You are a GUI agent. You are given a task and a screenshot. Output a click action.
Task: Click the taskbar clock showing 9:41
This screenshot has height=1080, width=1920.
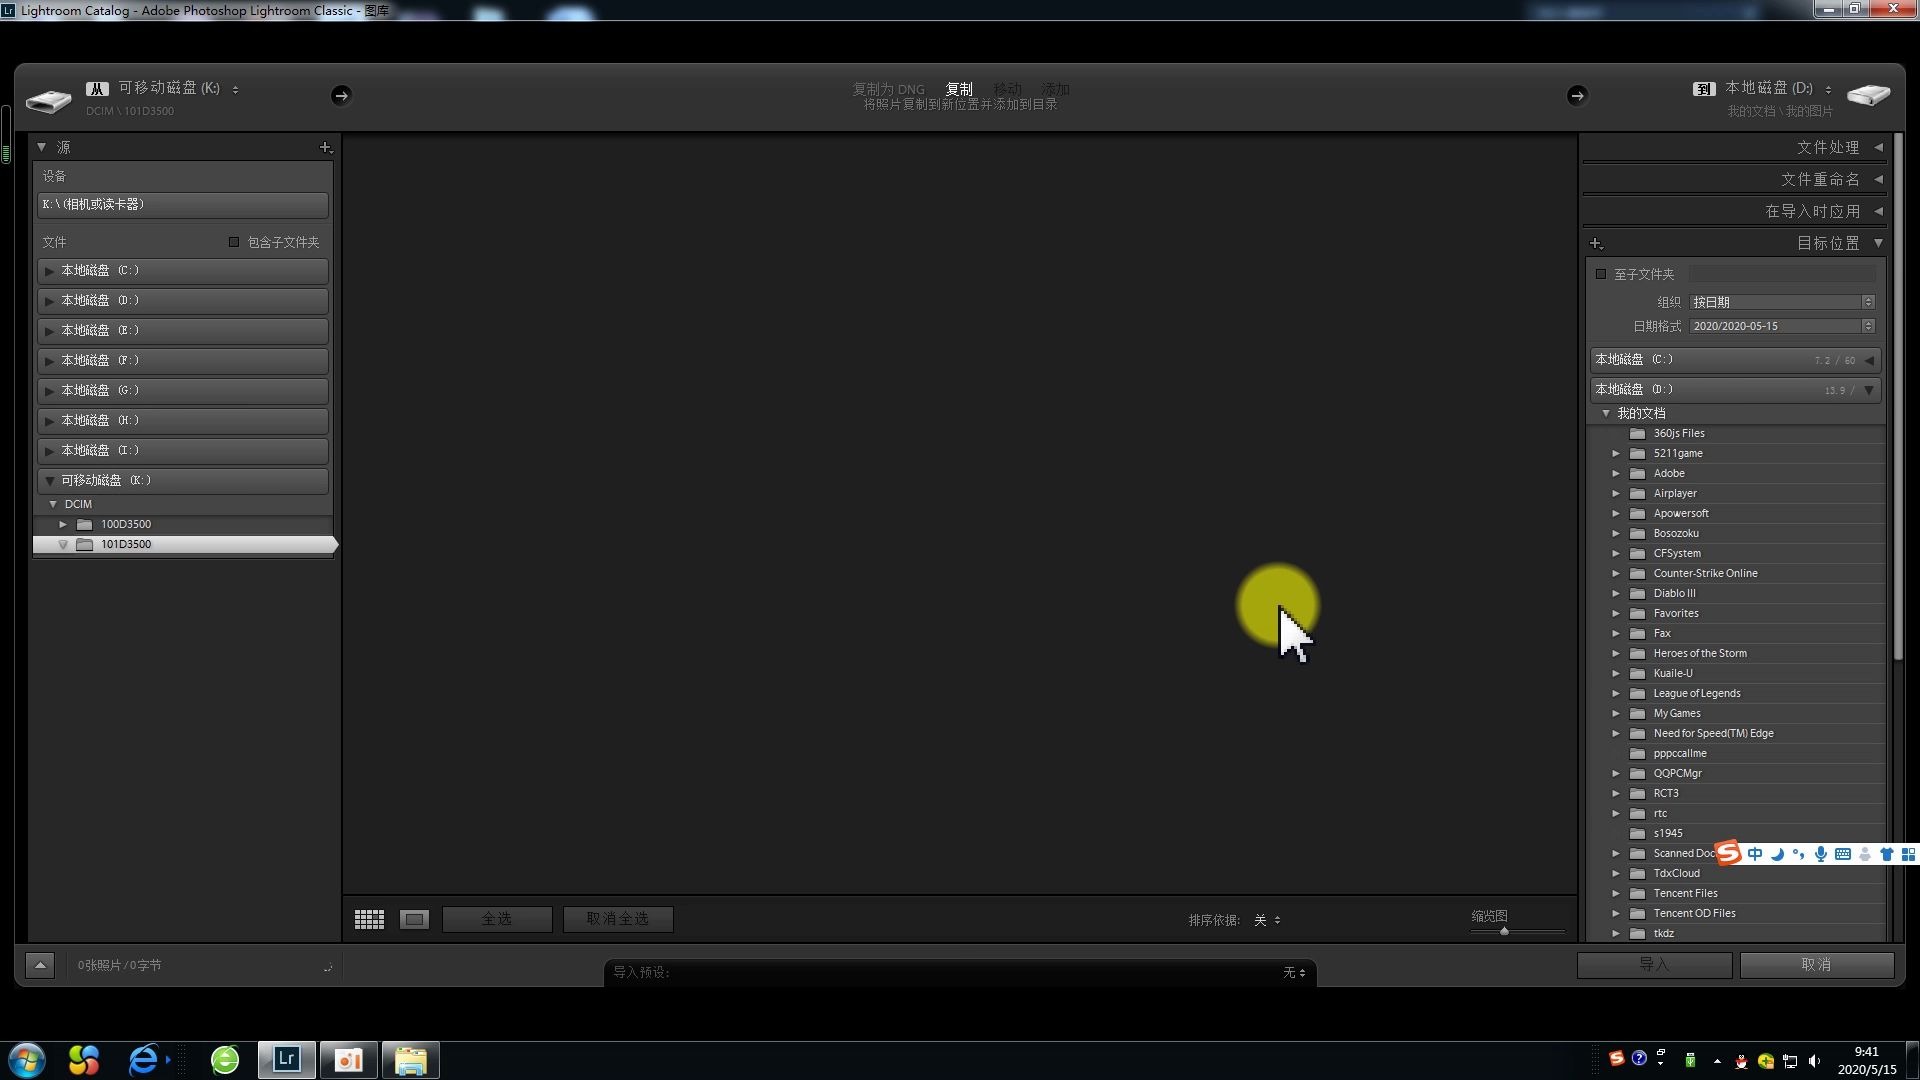[x=1866, y=1052]
